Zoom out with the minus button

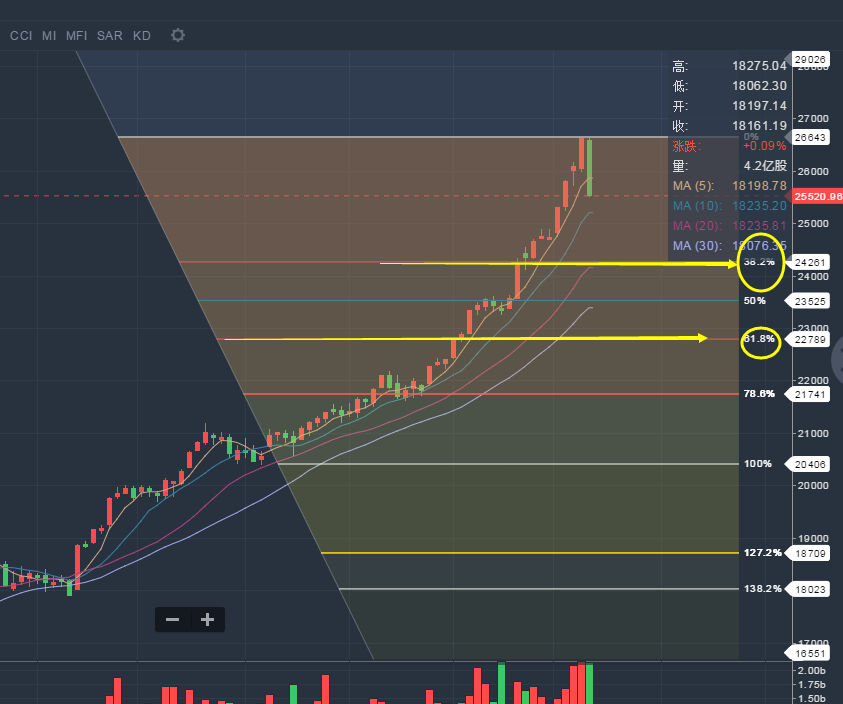(x=172, y=619)
